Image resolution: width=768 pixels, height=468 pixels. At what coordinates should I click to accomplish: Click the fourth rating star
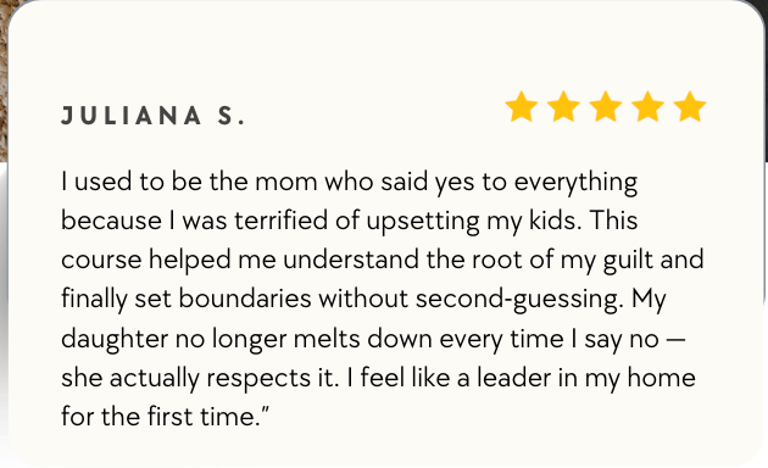(x=648, y=108)
